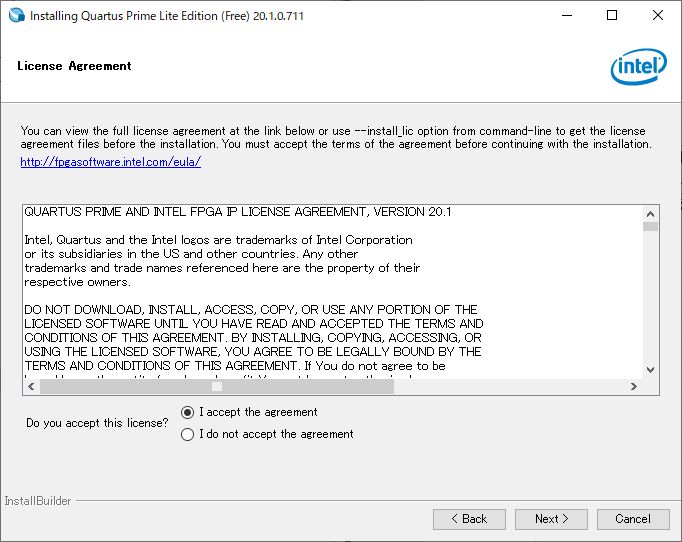This screenshot has height=542, width=682.
Task: Click the InstallBuilder label
Action: pyautogui.click(x=38, y=501)
